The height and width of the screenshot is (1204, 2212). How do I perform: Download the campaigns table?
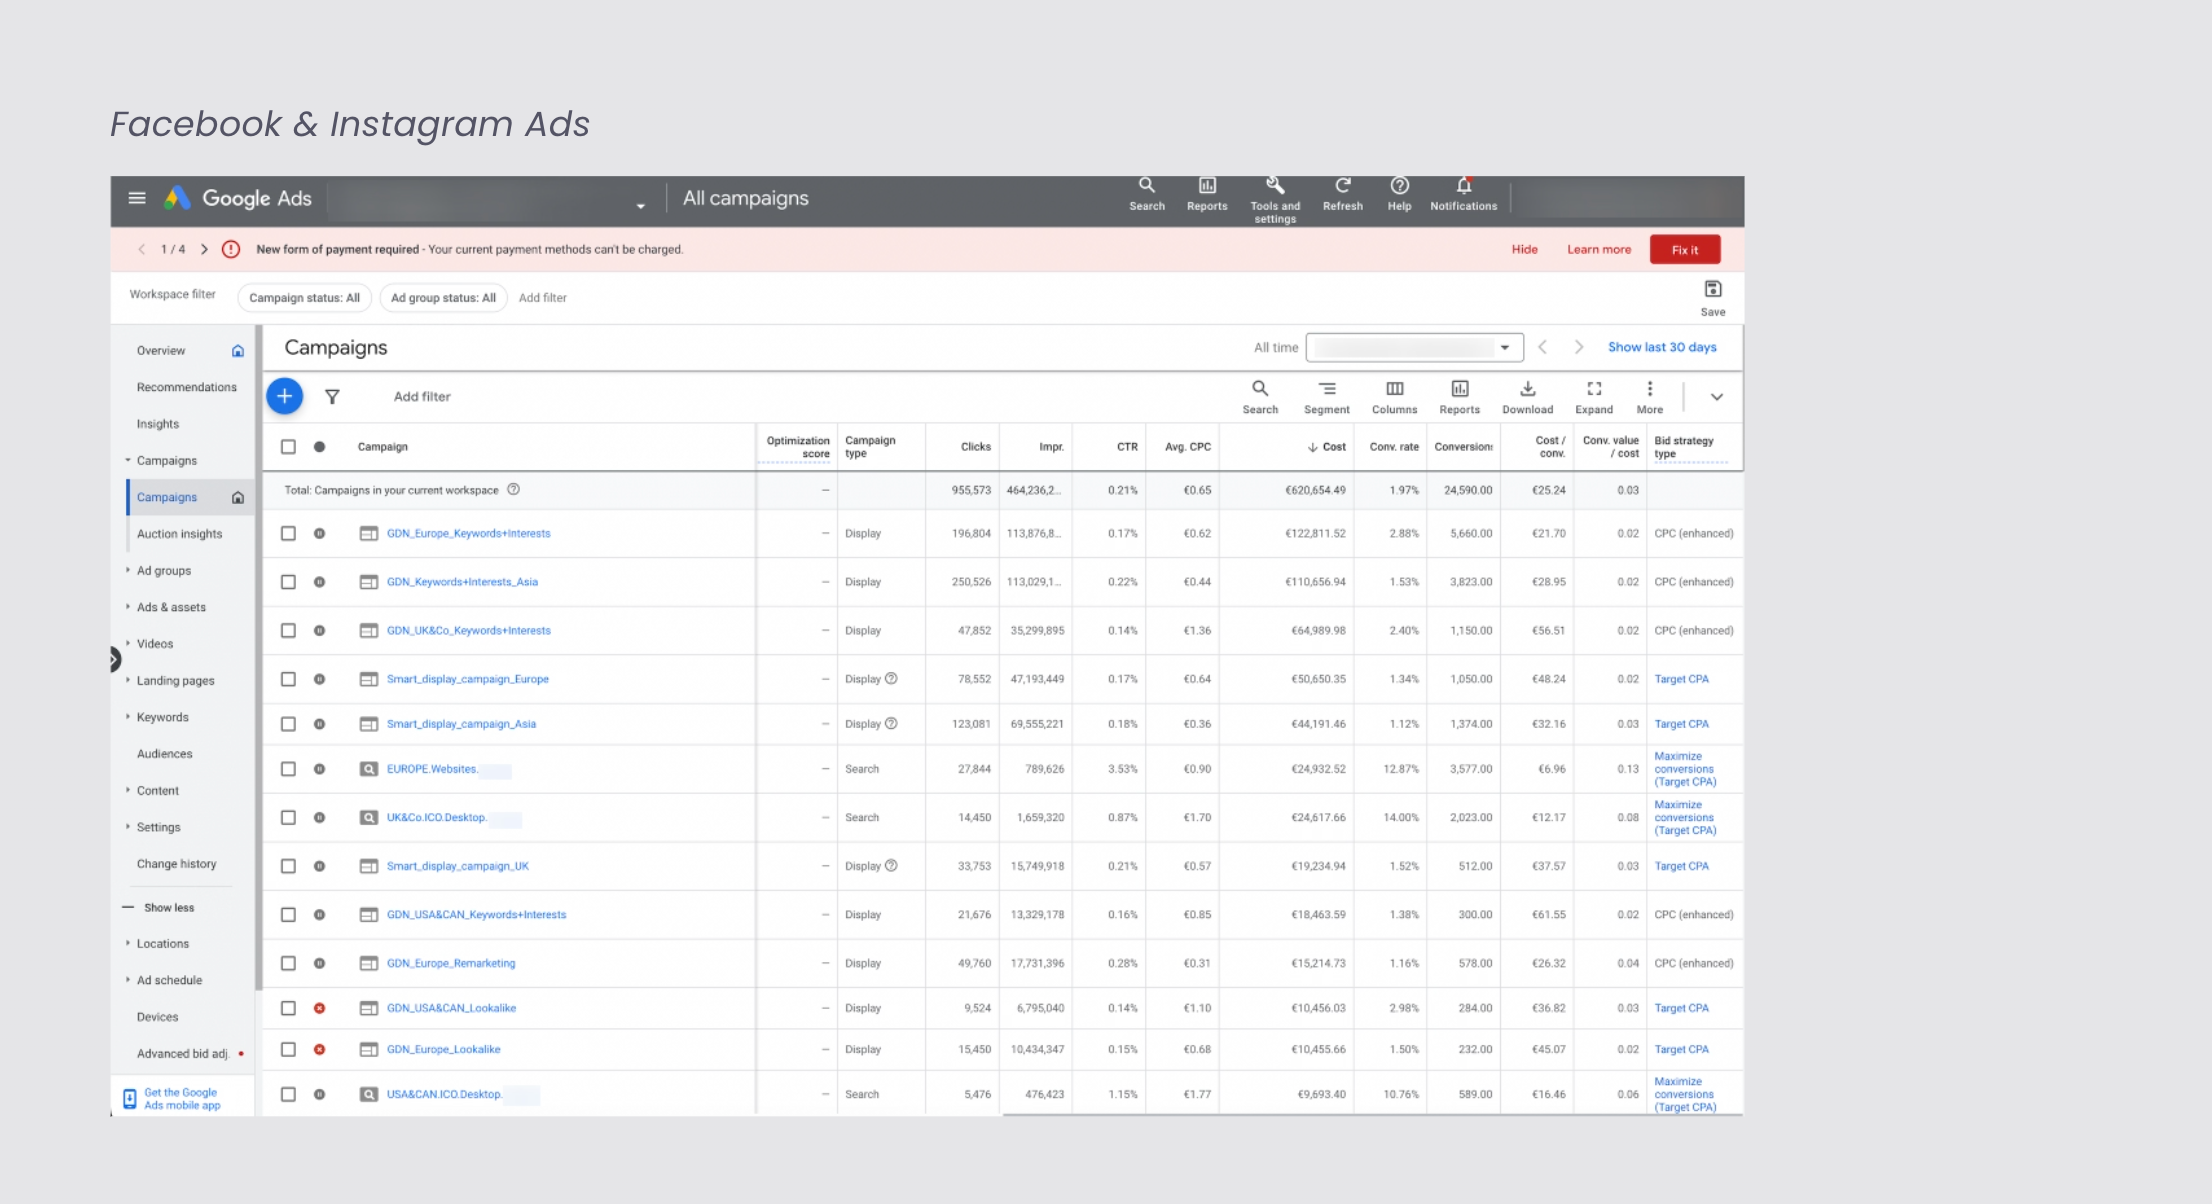point(1528,397)
